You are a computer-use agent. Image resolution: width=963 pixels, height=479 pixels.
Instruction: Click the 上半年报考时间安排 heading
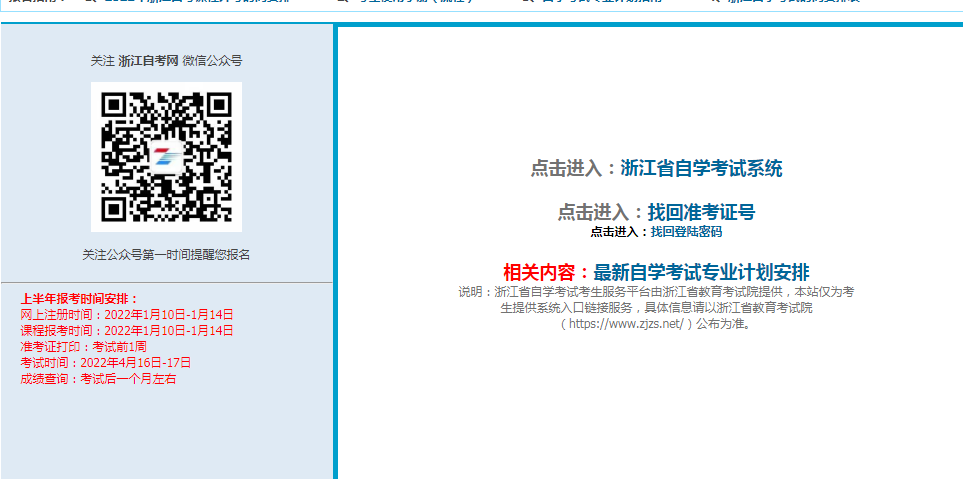click(80, 299)
